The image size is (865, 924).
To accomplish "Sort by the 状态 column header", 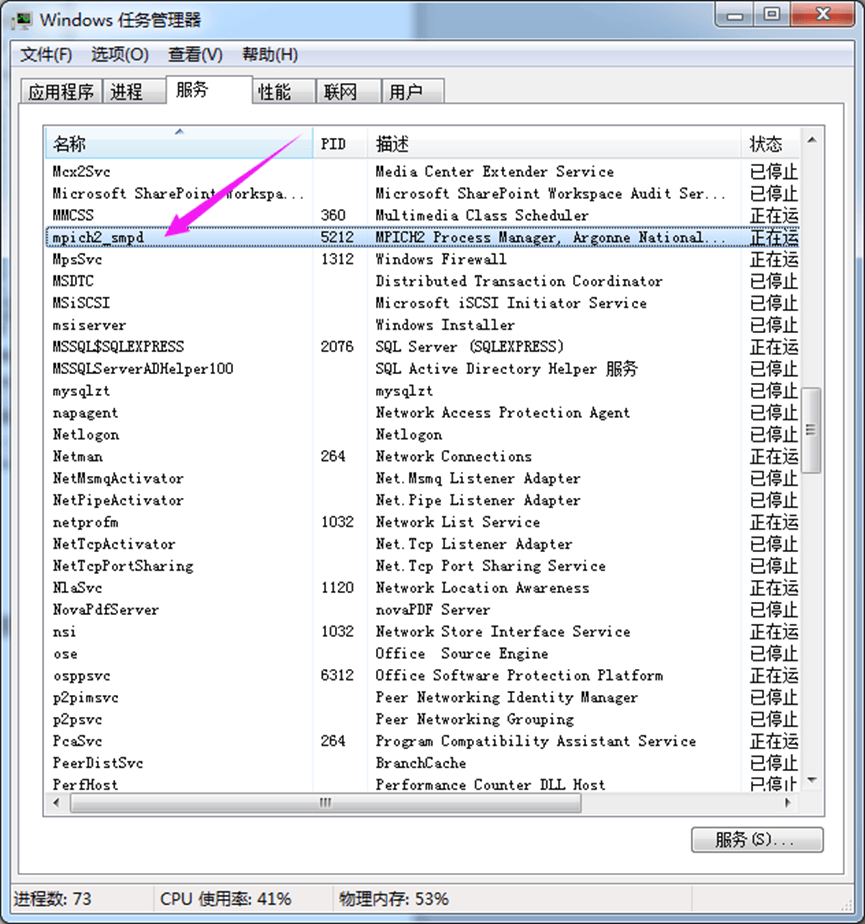I will (x=770, y=143).
